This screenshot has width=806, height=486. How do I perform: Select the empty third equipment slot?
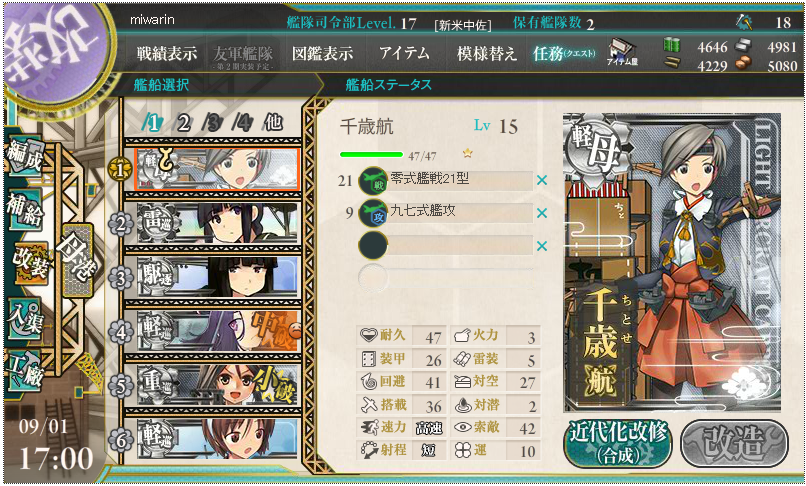tap(445, 246)
